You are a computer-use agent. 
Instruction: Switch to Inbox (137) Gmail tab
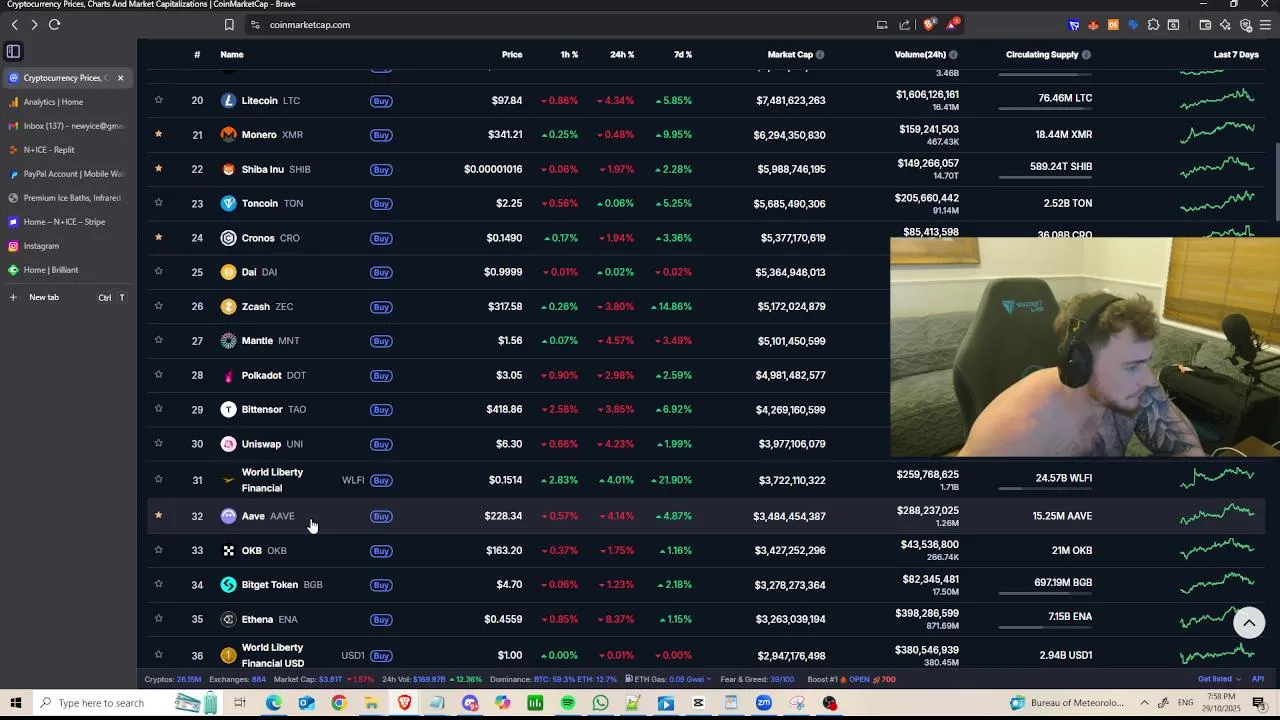point(68,126)
